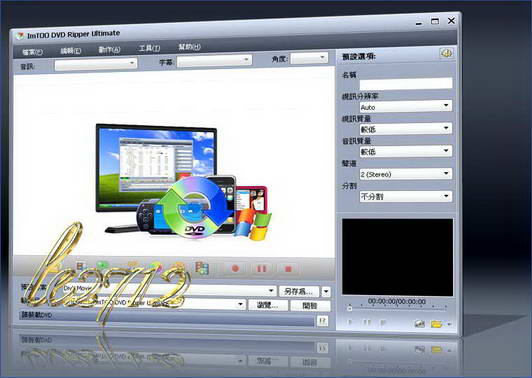532x378 pixels.
Task: Click the 另存為... save-as button
Action: click(299, 291)
